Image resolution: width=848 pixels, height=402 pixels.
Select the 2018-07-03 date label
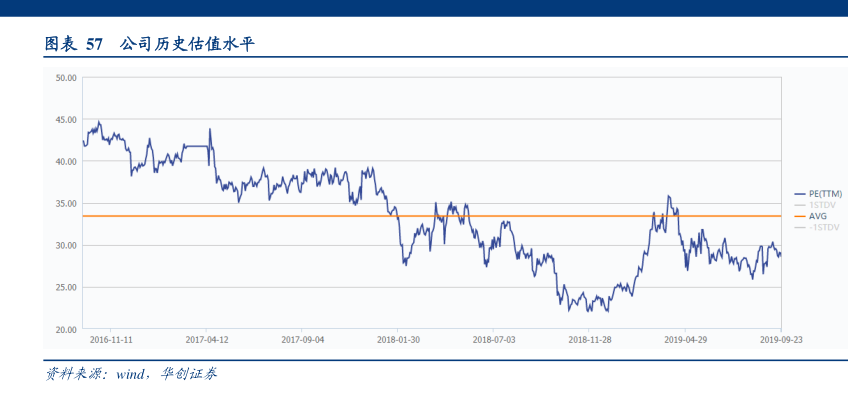(x=494, y=340)
